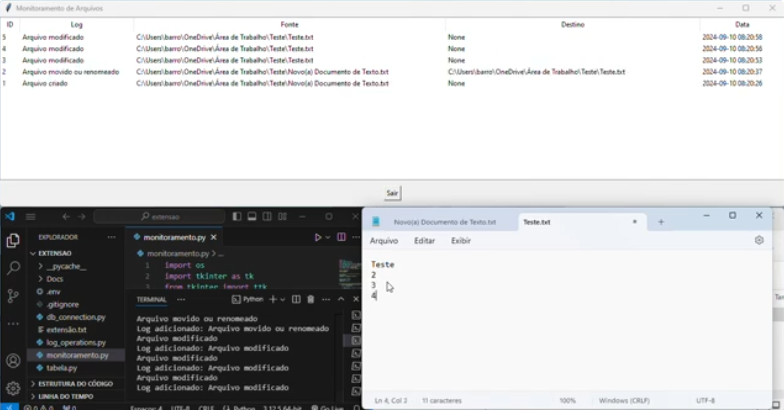Open tabela.py in the explorer
This screenshot has height=410, width=784.
[63, 368]
